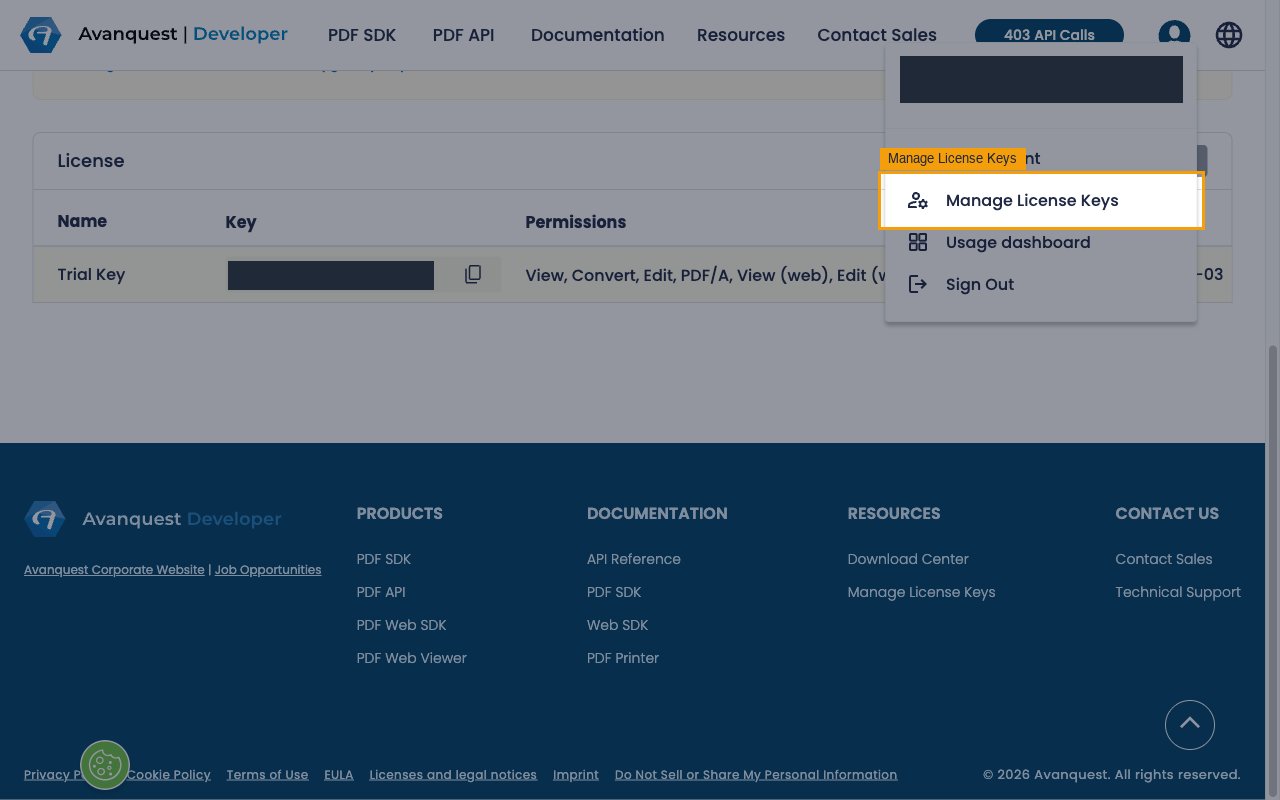Image resolution: width=1280 pixels, height=800 pixels.
Task: Click the Trial Key name cell
Action: tap(91, 274)
